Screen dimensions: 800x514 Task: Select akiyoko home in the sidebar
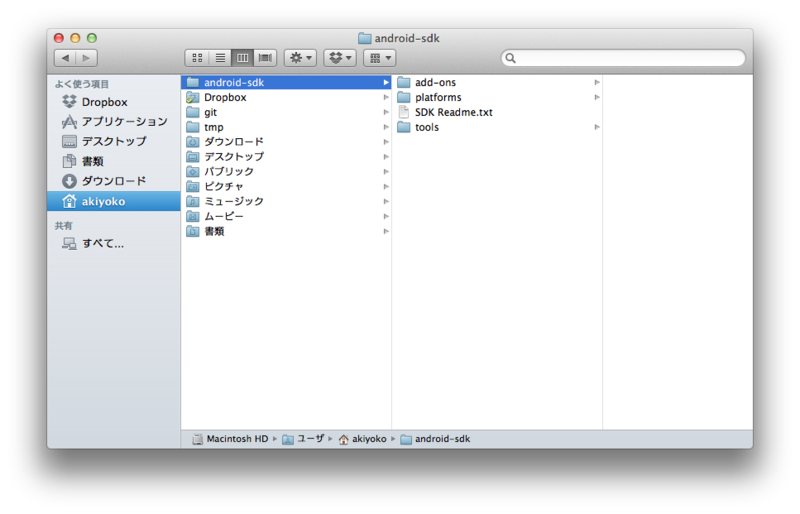pyautogui.click(x=113, y=201)
